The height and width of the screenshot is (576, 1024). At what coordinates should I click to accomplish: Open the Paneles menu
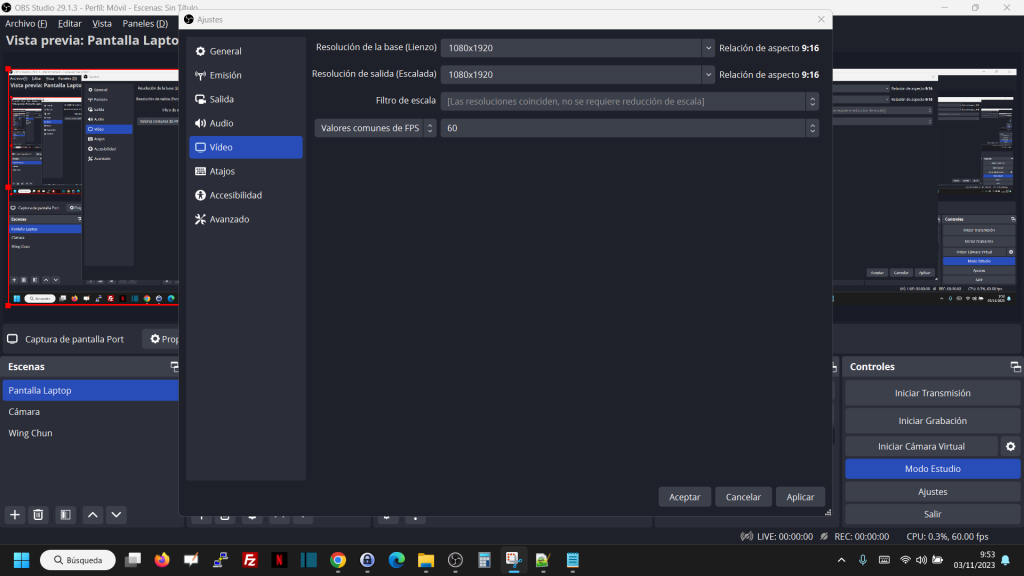pyautogui.click(x=145, y=24)
